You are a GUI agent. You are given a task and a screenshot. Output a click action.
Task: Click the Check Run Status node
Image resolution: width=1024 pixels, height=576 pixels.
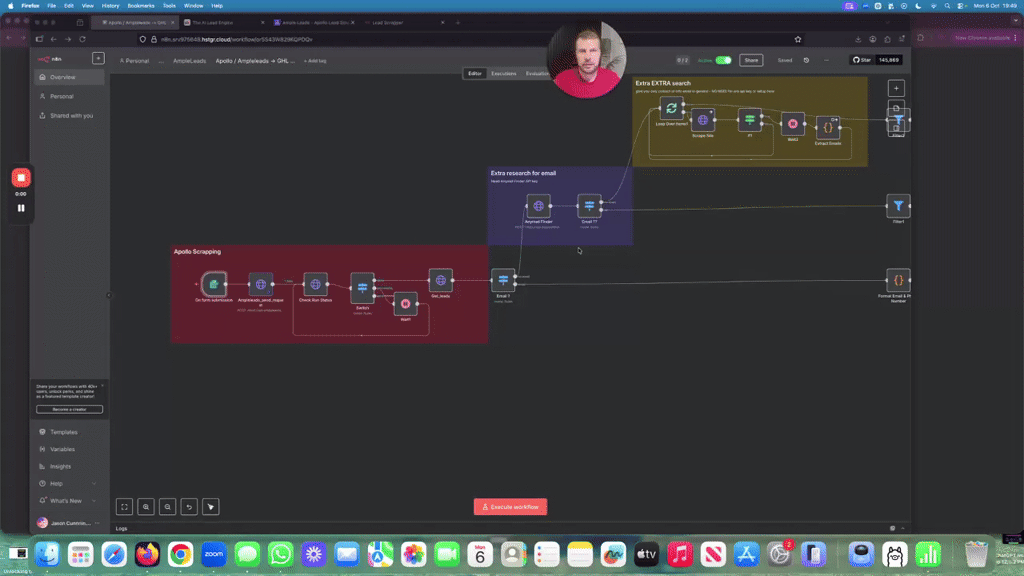click(x=317, y=283)
